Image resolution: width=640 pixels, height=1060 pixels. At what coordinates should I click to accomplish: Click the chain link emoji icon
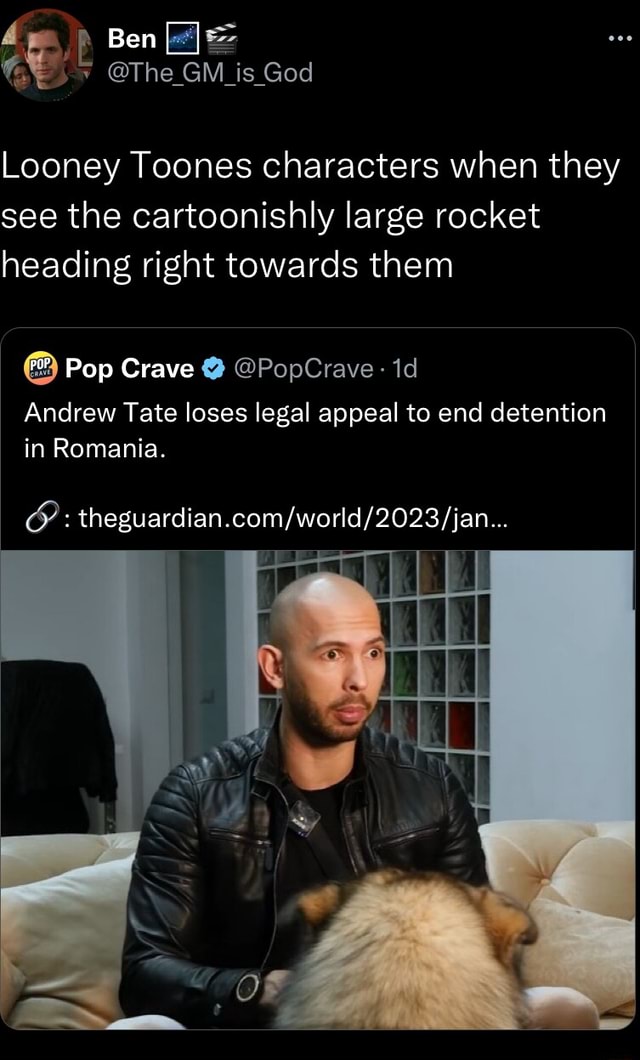click(x=41, y=518)
